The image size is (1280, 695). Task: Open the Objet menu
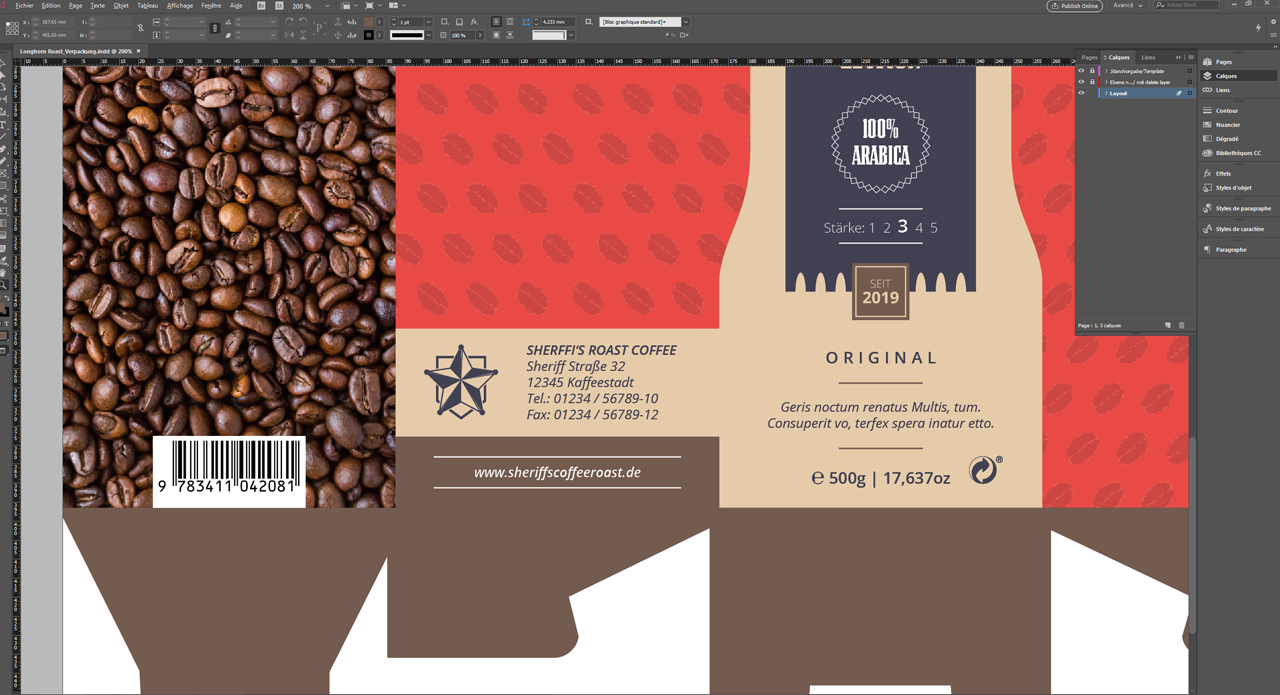coord(121,6)
